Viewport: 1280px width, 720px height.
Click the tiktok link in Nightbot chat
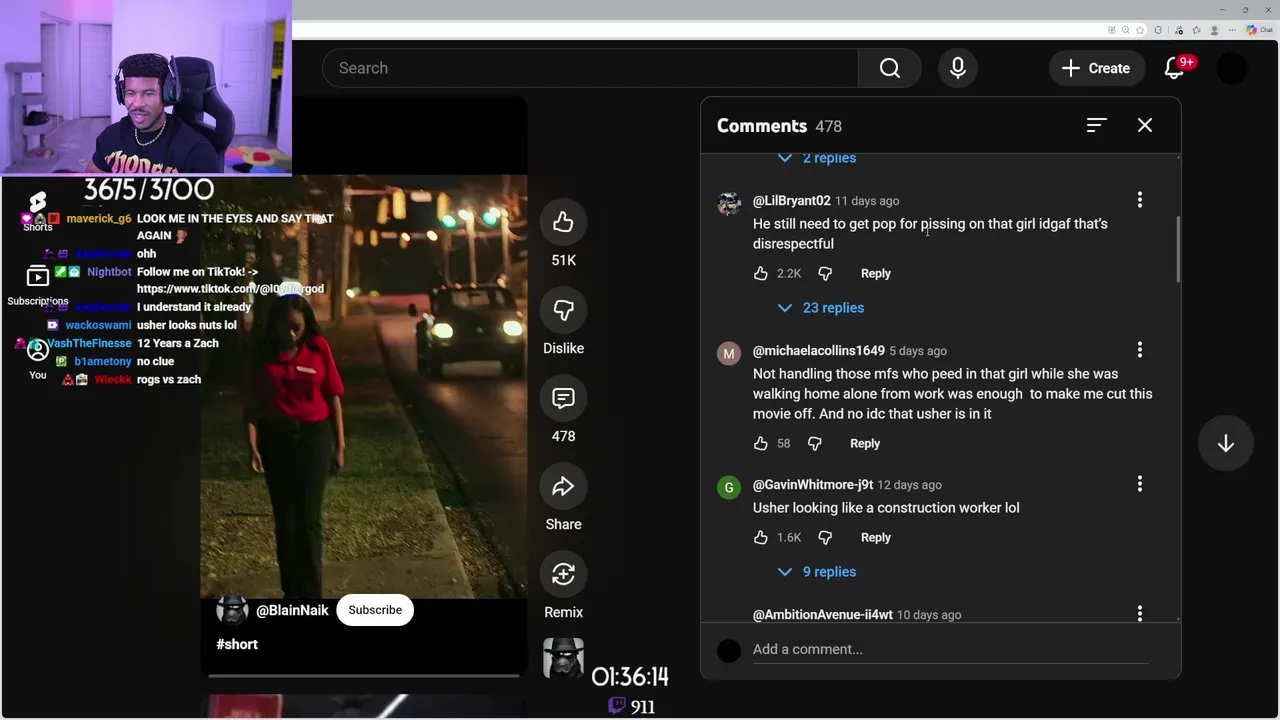point(230,289)
